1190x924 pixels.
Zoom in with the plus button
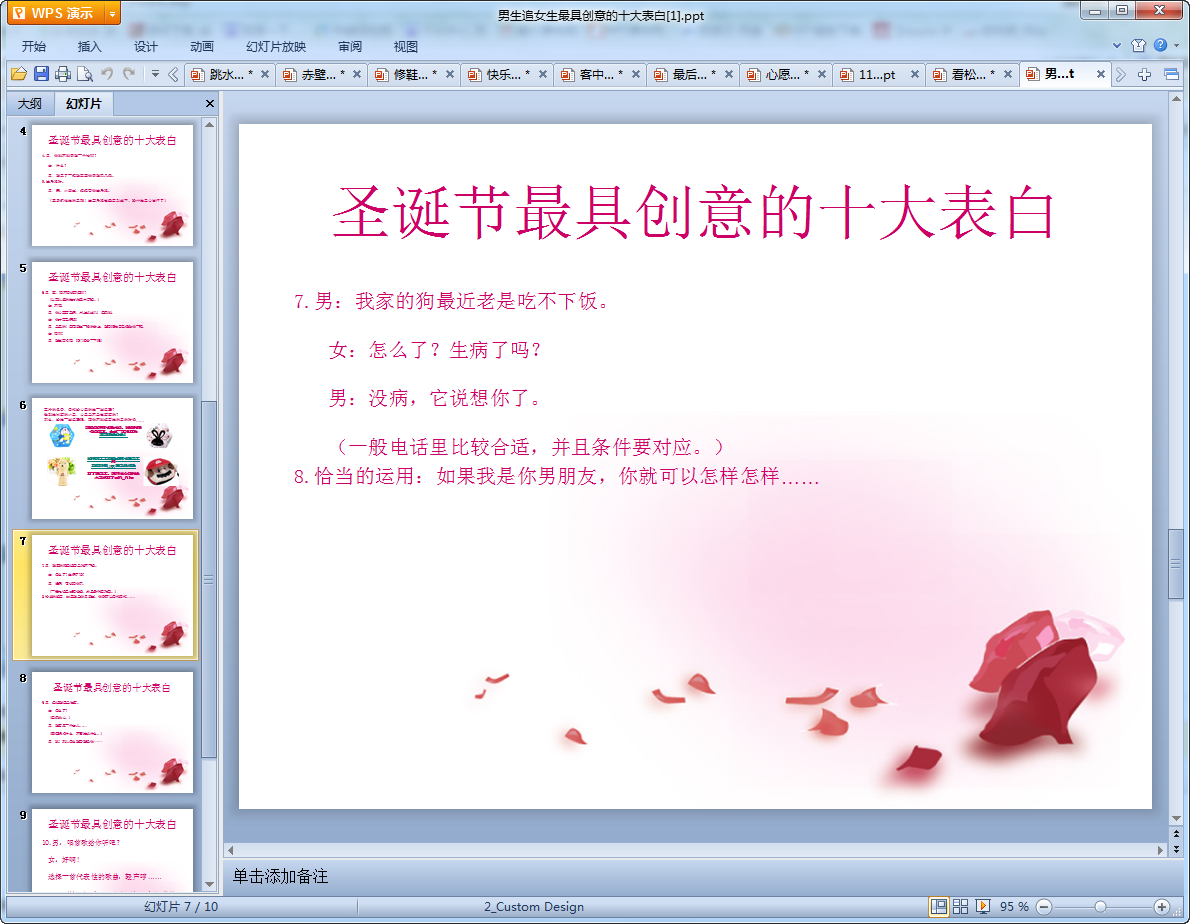pyautogui.click(x=1162, y=907)
